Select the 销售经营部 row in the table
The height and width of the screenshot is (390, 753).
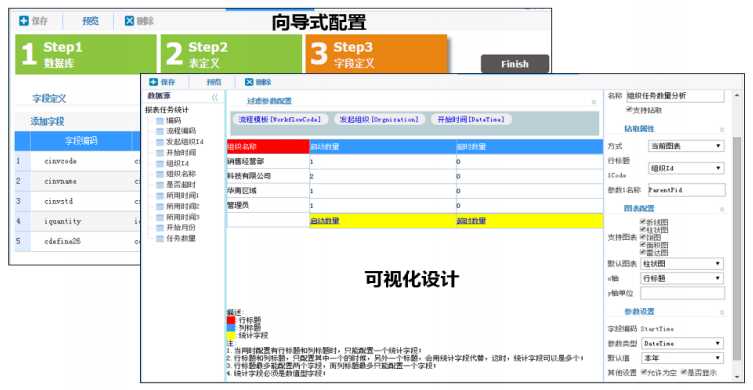pos(414,161)
